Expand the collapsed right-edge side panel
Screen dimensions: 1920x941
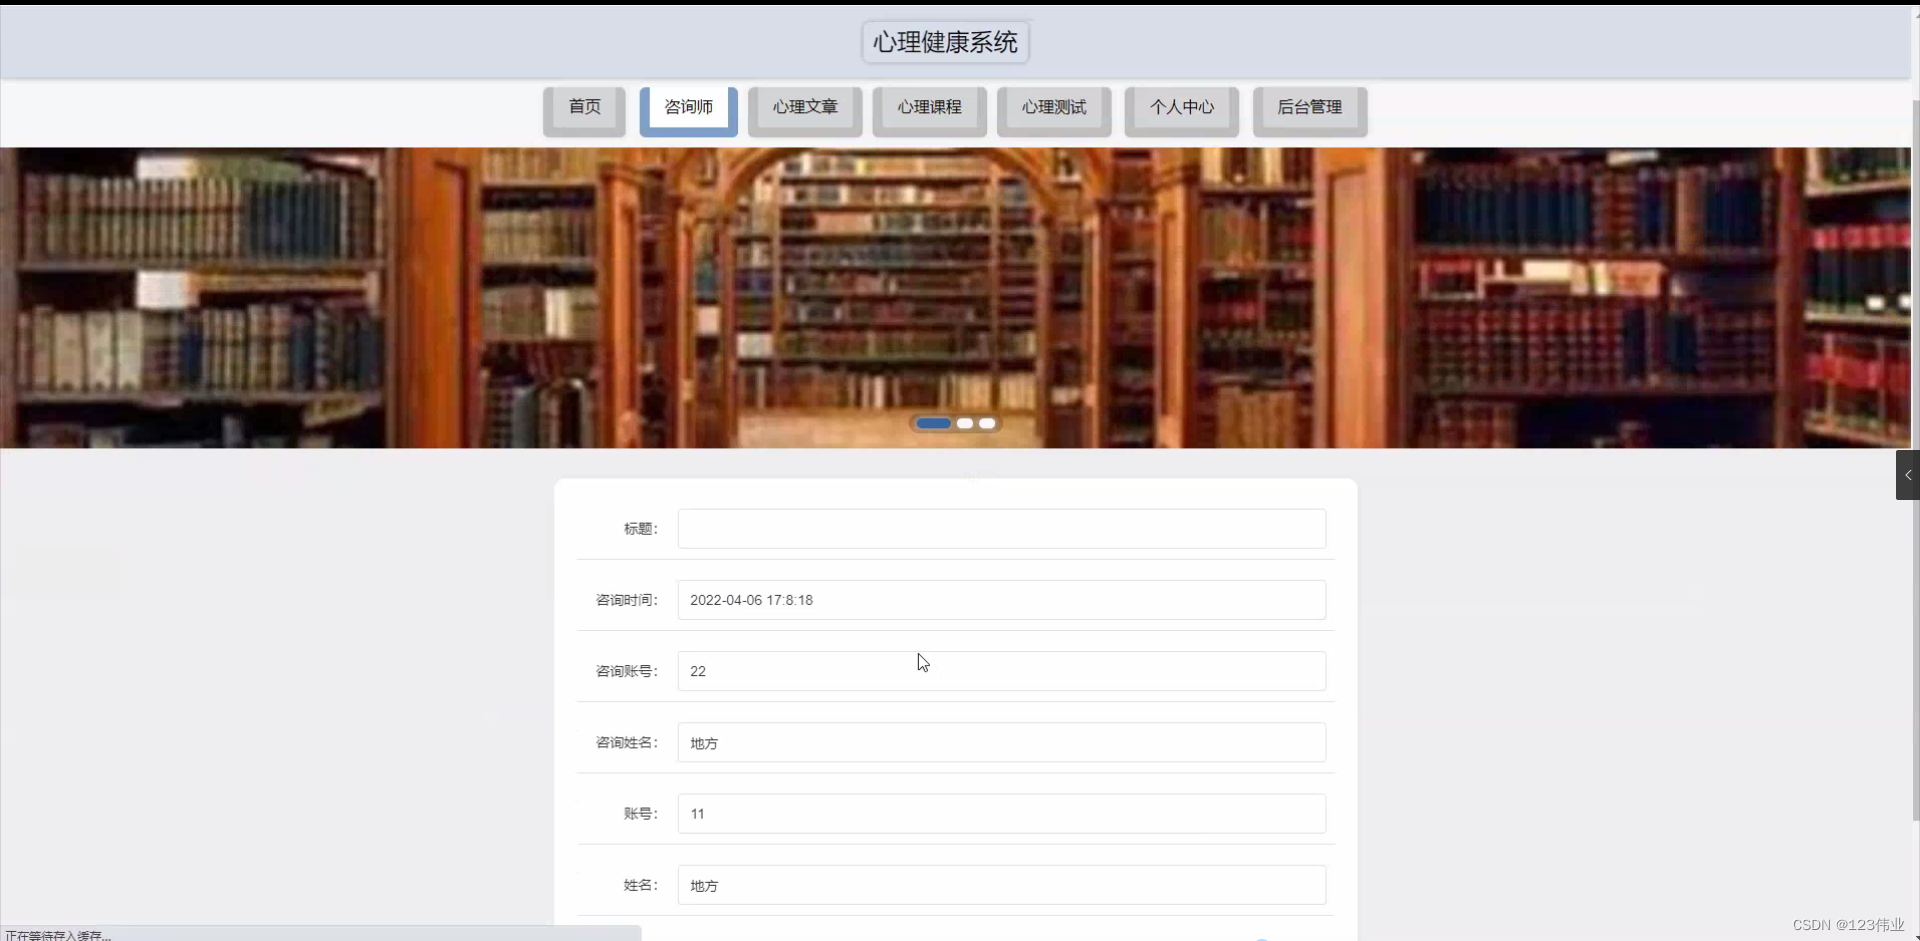pos(1908,475)
